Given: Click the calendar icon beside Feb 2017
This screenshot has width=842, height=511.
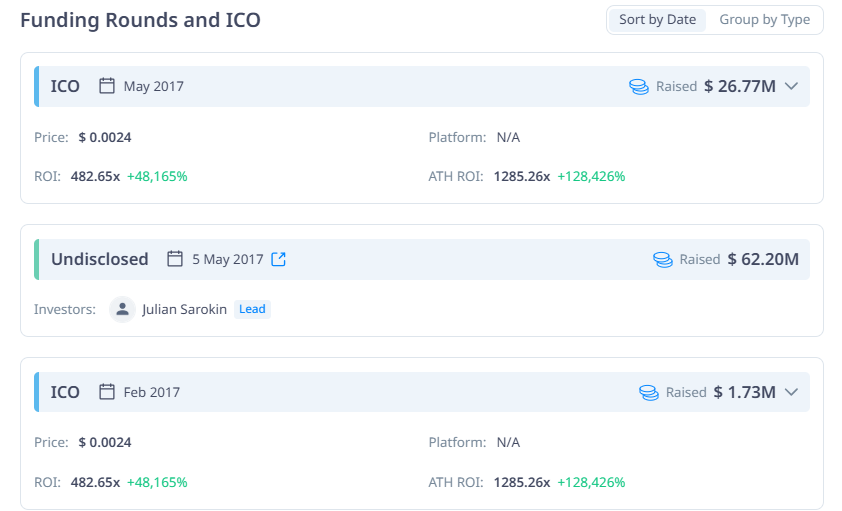Looking at the screenshot, I should [107, 392].
